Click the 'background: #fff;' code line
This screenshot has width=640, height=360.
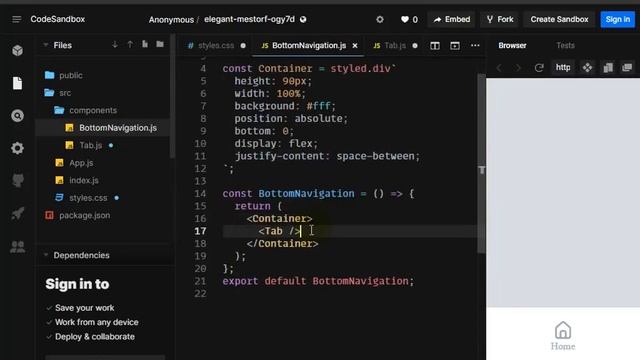(x=285, y=106)
